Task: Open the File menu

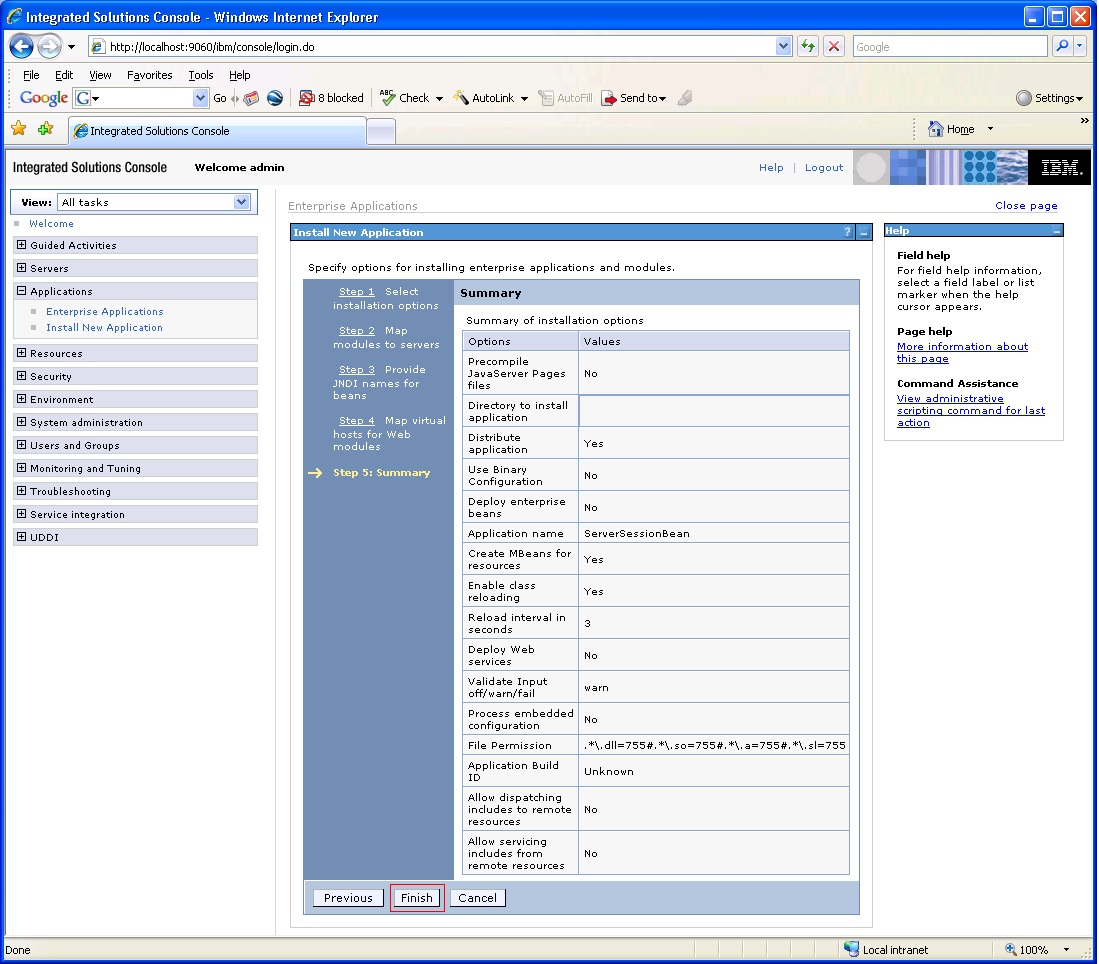Action: pyautogui.click(x=31, y=75)
